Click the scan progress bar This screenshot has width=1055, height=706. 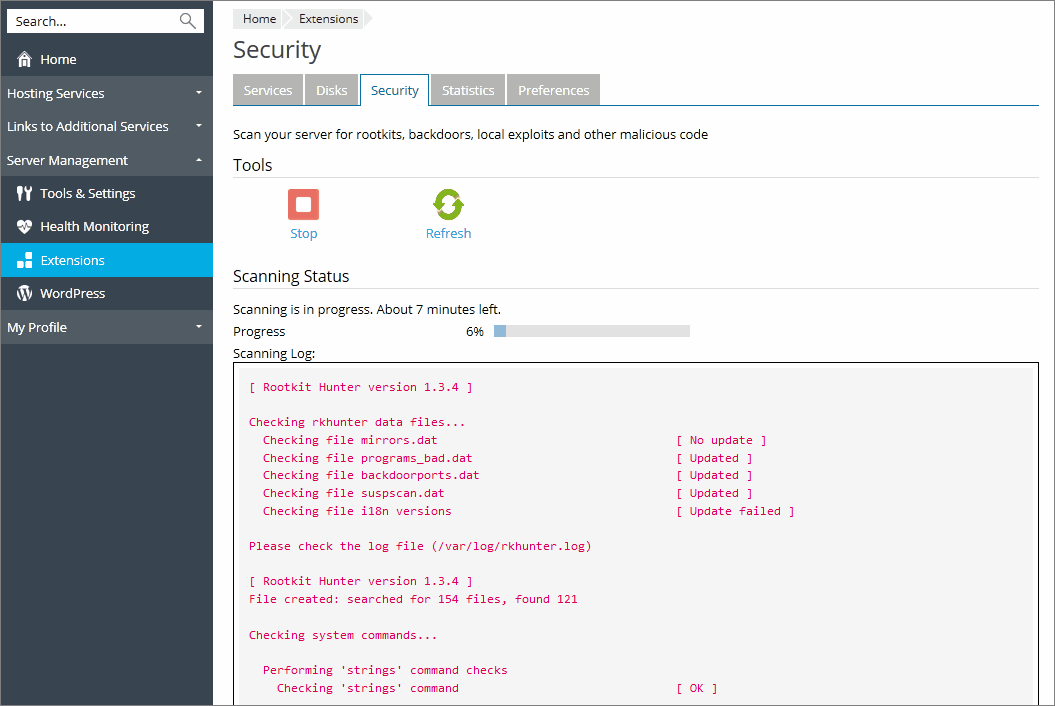[591, 331]
